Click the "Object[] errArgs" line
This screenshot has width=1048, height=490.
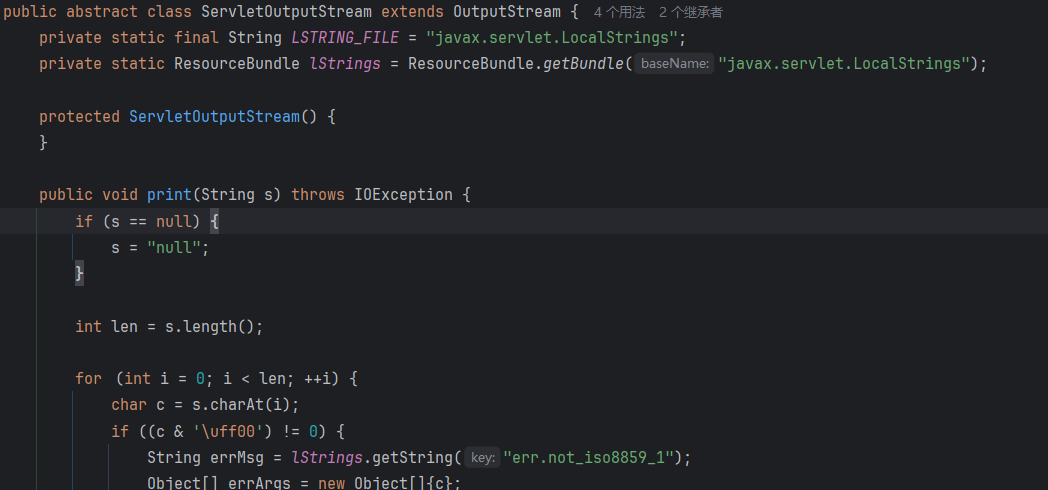tap(304, 483)
